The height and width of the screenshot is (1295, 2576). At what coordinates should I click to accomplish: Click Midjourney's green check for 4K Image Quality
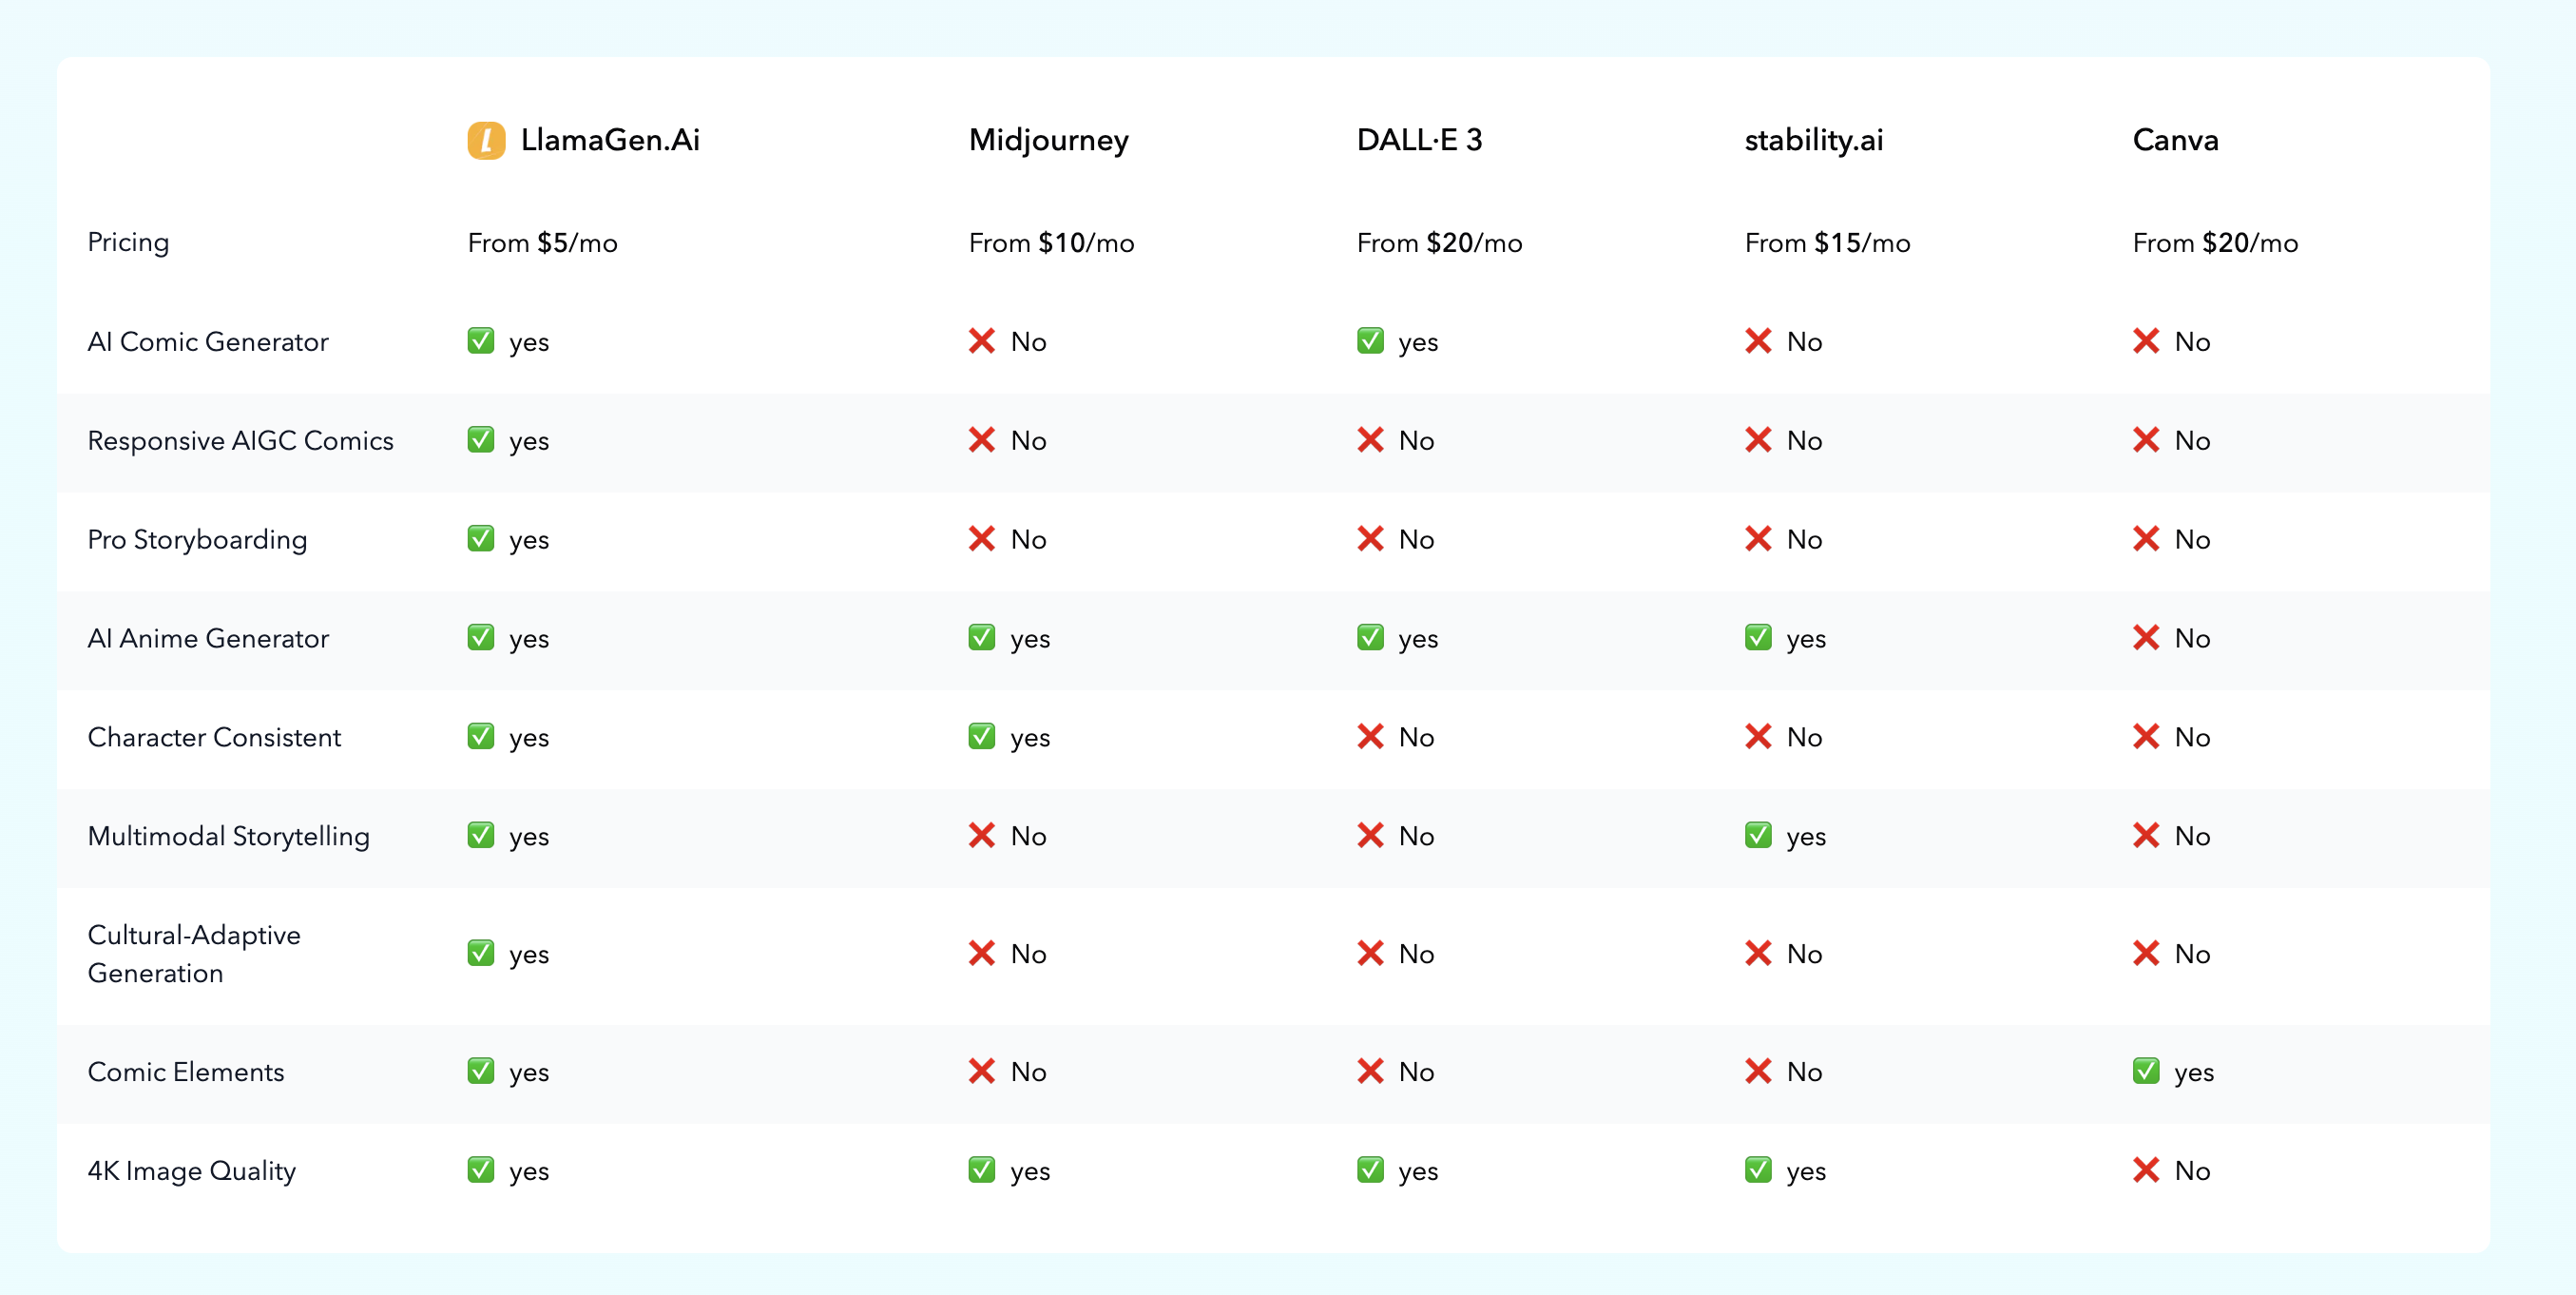tap(982, 1170)
